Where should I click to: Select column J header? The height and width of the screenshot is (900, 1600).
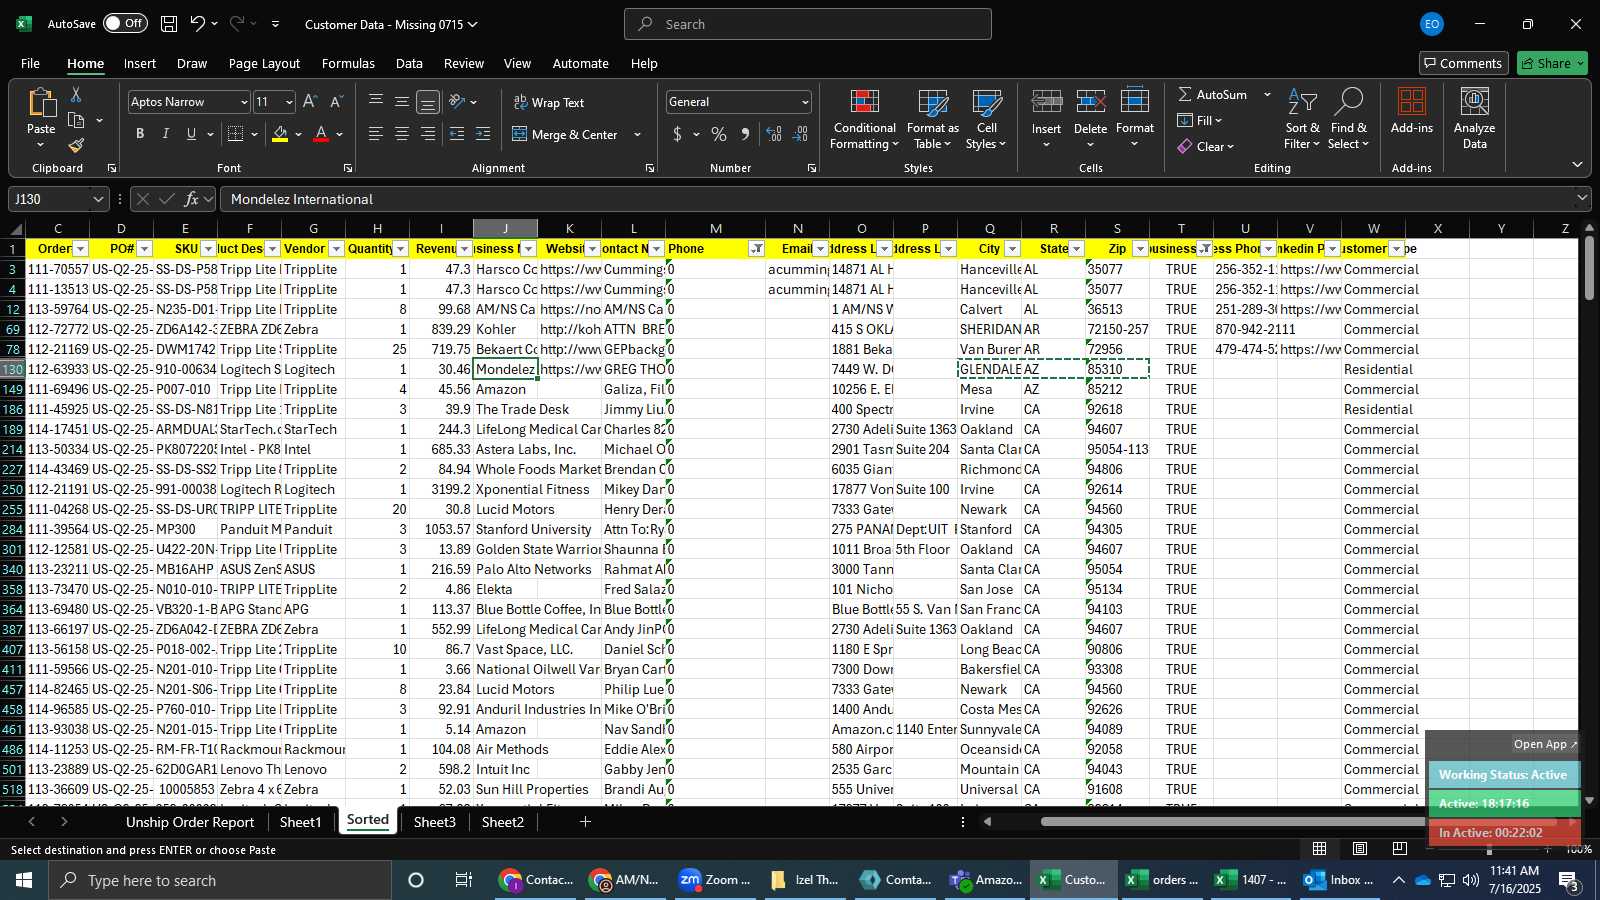(505, 229)
